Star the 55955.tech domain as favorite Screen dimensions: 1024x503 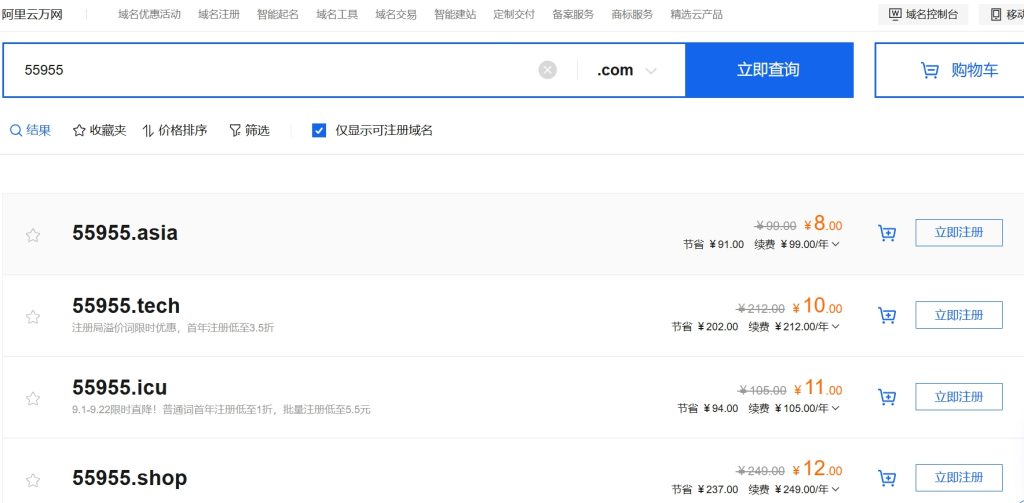pos(33,317)
